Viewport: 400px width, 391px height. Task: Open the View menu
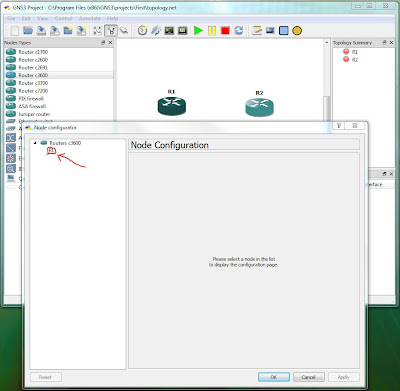43,18
